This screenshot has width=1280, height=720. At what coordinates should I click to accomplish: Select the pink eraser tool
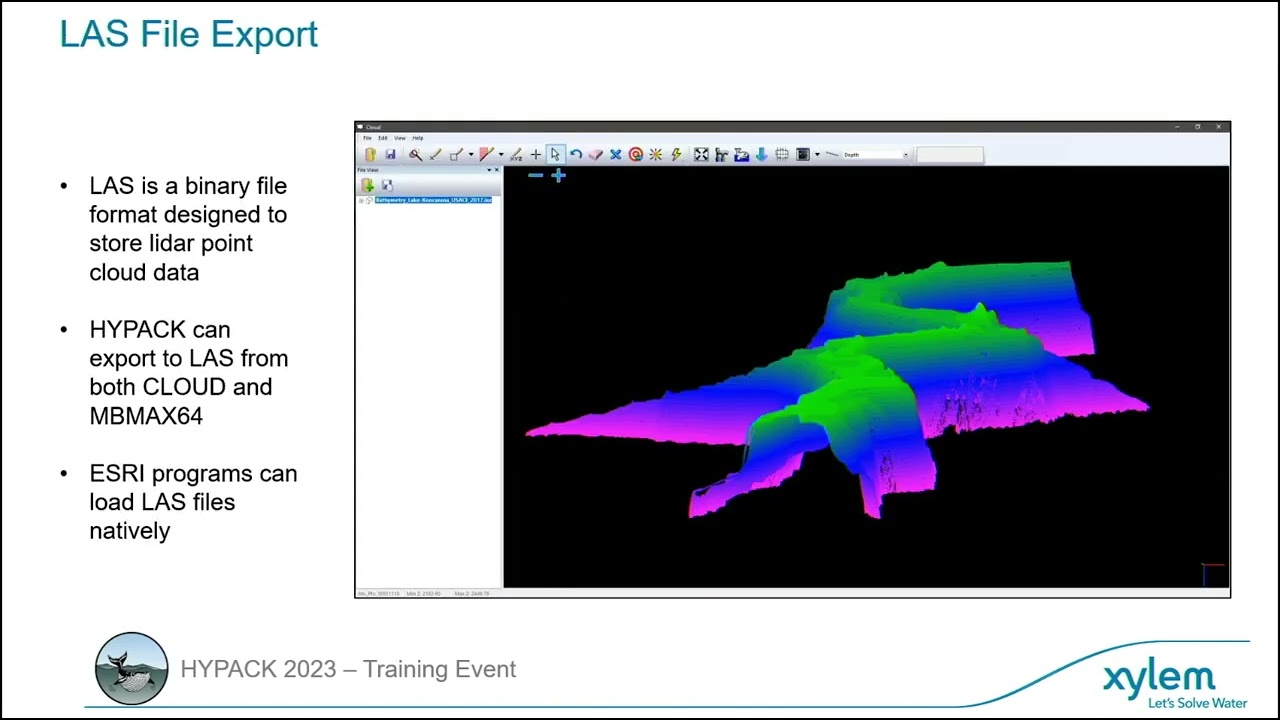[595, 154]
